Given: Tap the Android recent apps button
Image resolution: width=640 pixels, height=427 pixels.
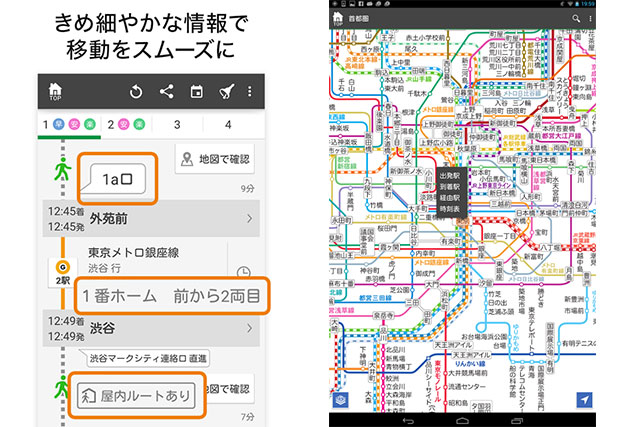Looking at the screenshot, I should [517, 420].
